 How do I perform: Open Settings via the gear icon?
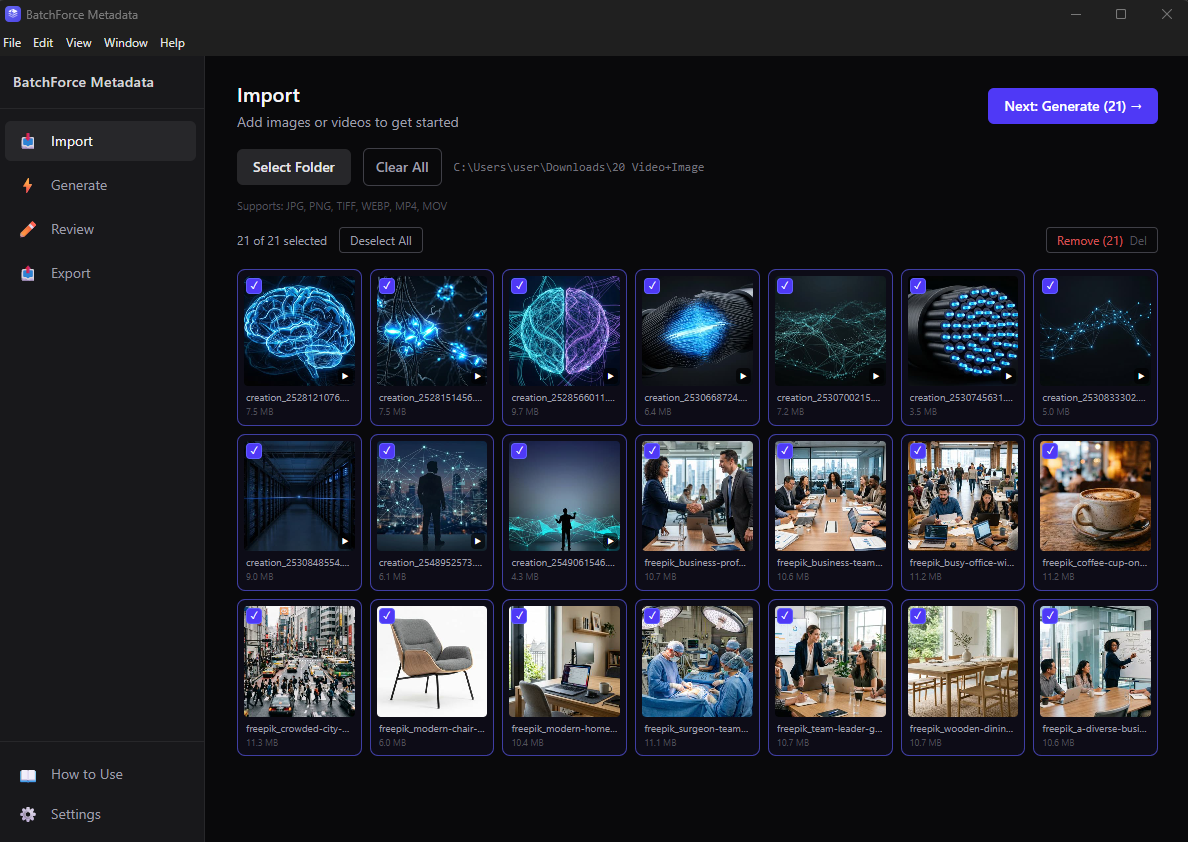click(x=27, y=814)
